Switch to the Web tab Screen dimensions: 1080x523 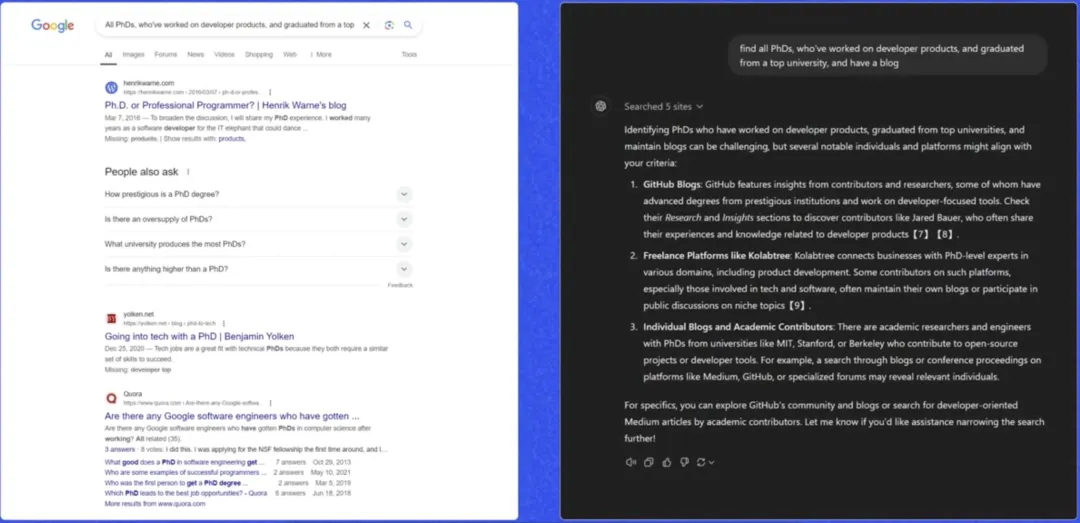coord(290,54)
